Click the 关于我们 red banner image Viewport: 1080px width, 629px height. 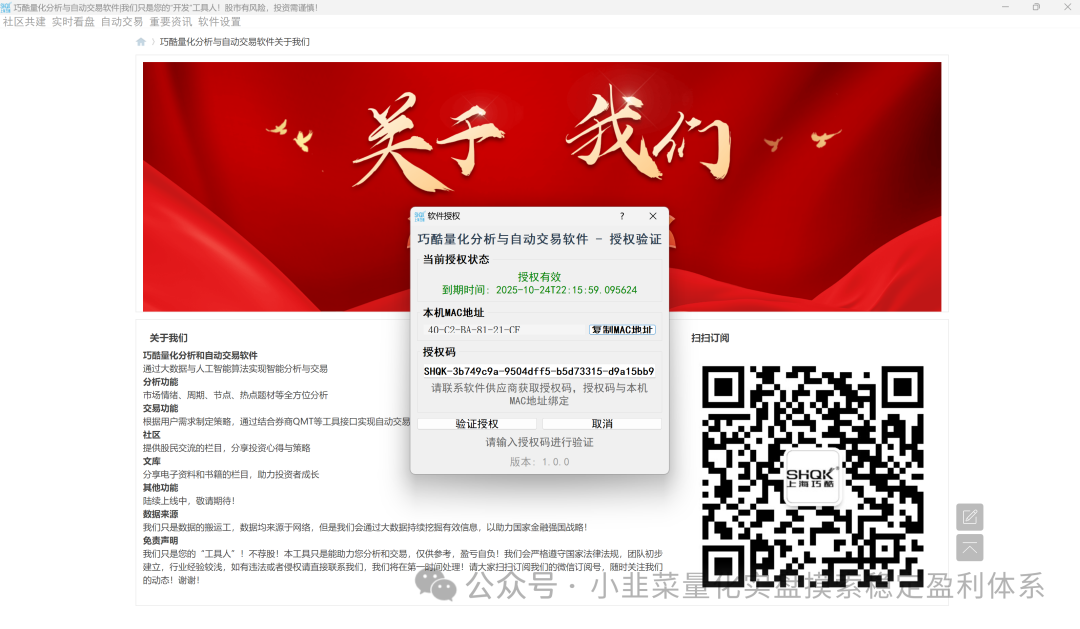542,187
